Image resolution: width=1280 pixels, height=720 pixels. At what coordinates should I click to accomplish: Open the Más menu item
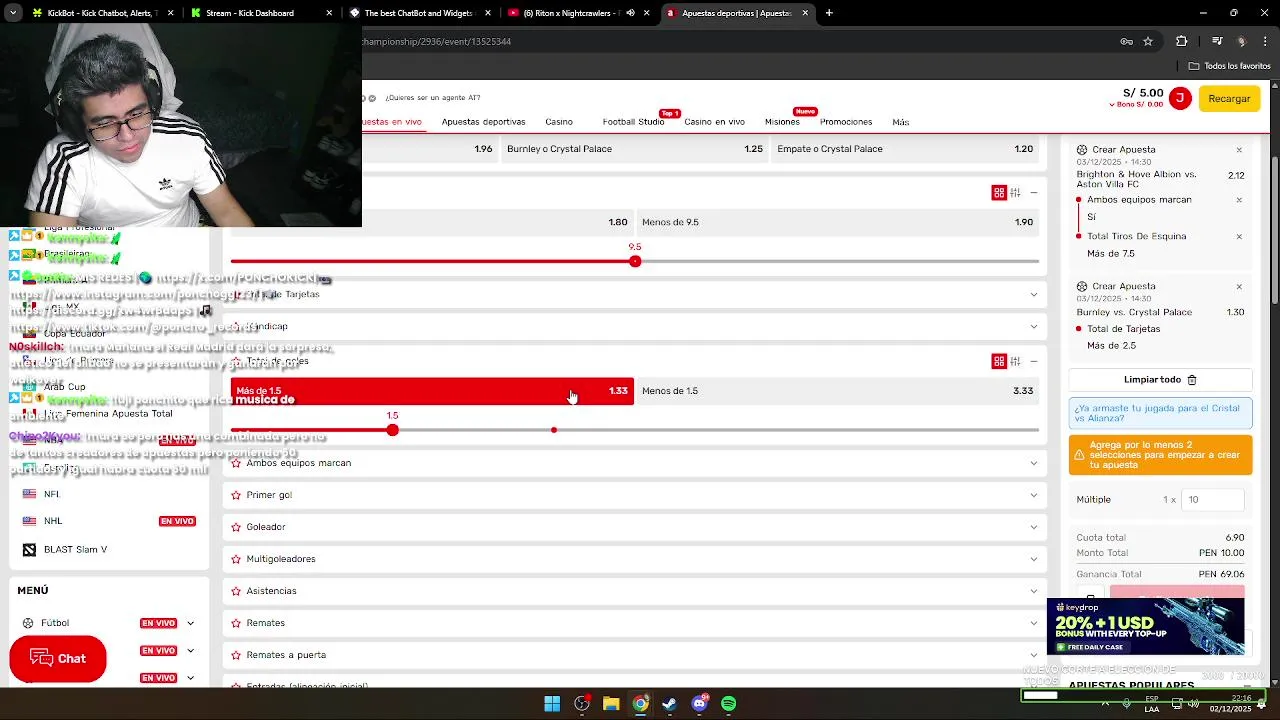tap(900, 122)
